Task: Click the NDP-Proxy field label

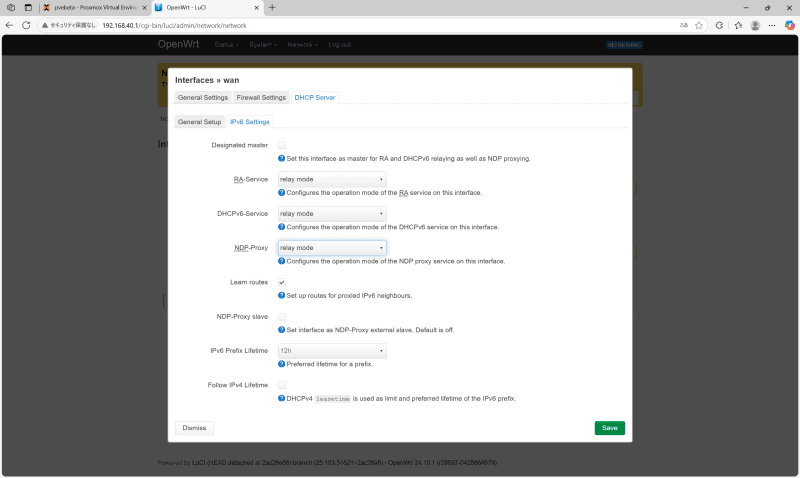Action: click(251, 248)
